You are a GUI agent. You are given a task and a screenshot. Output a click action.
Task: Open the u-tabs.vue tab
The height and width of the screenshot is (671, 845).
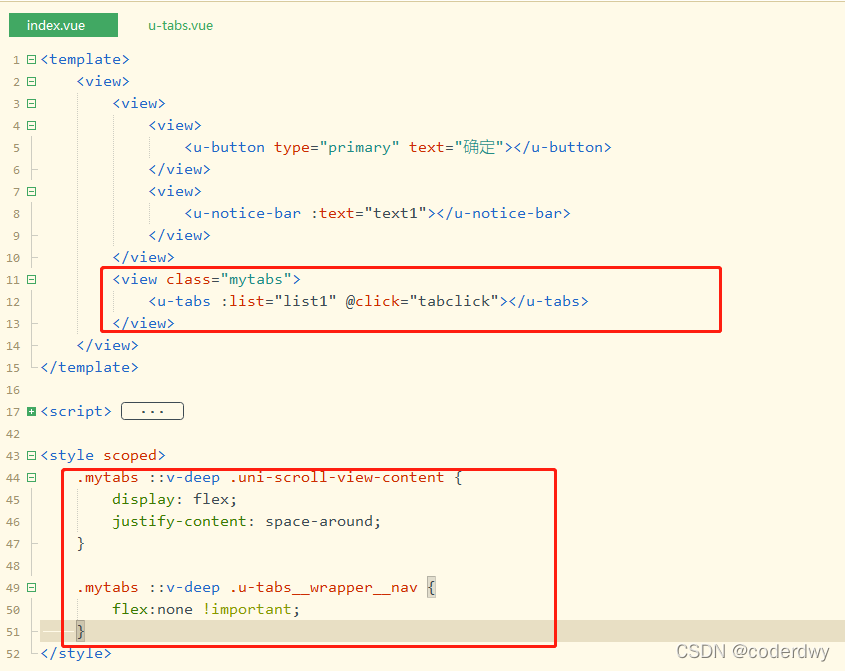coord(181,25)
